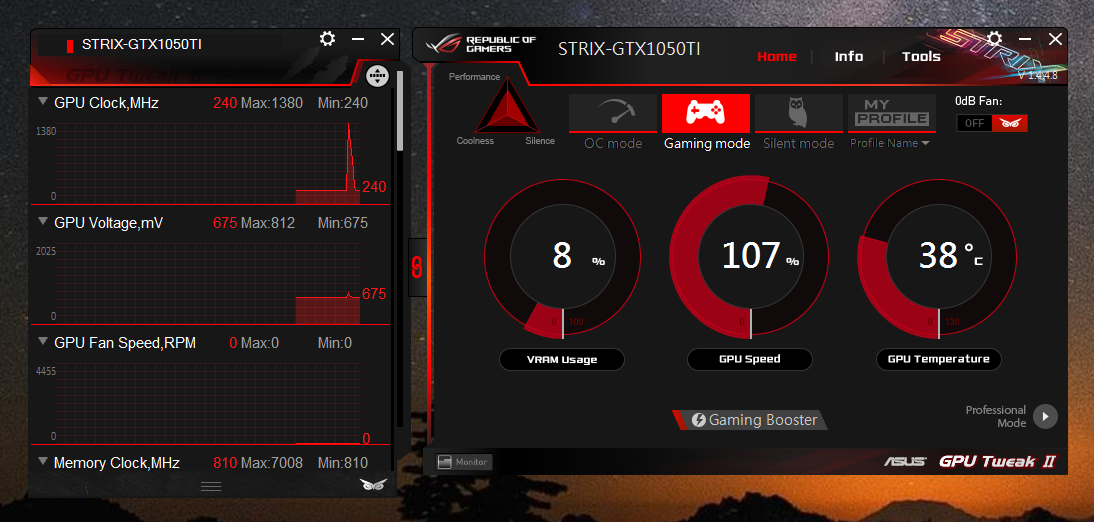The height and width of the screenshot is (522, 1094).
Task: Switch to the Tools tab
Action: 921,57
